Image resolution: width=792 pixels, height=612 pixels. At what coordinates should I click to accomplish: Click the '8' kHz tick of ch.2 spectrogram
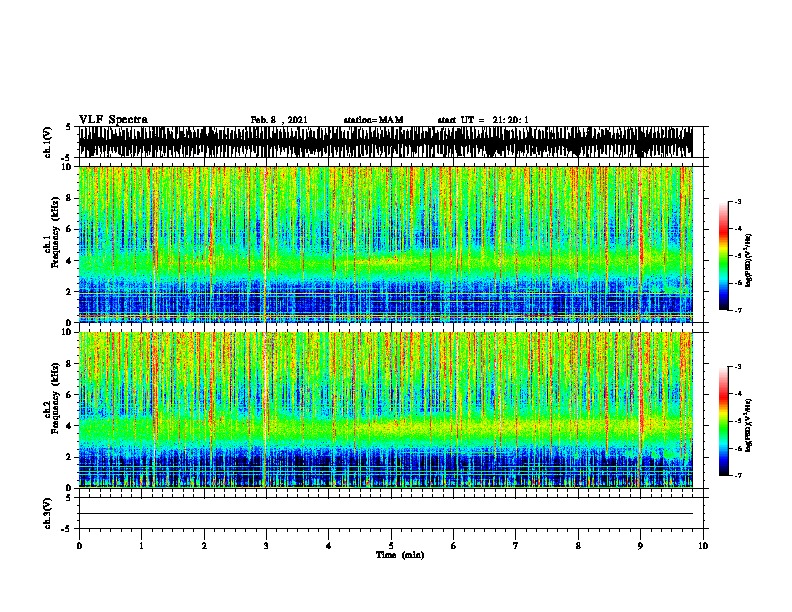tap(70, 364)
